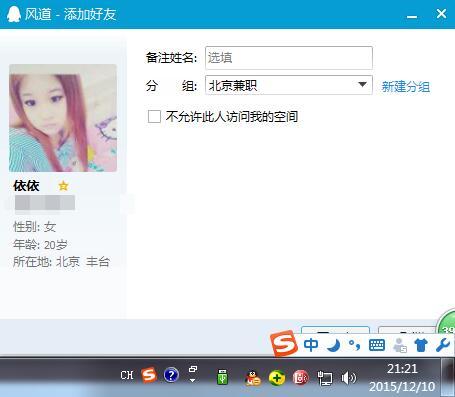Toggle the Chinese 中 input mode icon
This screenshot has width=455, height=397.
(x=311, y=345)
